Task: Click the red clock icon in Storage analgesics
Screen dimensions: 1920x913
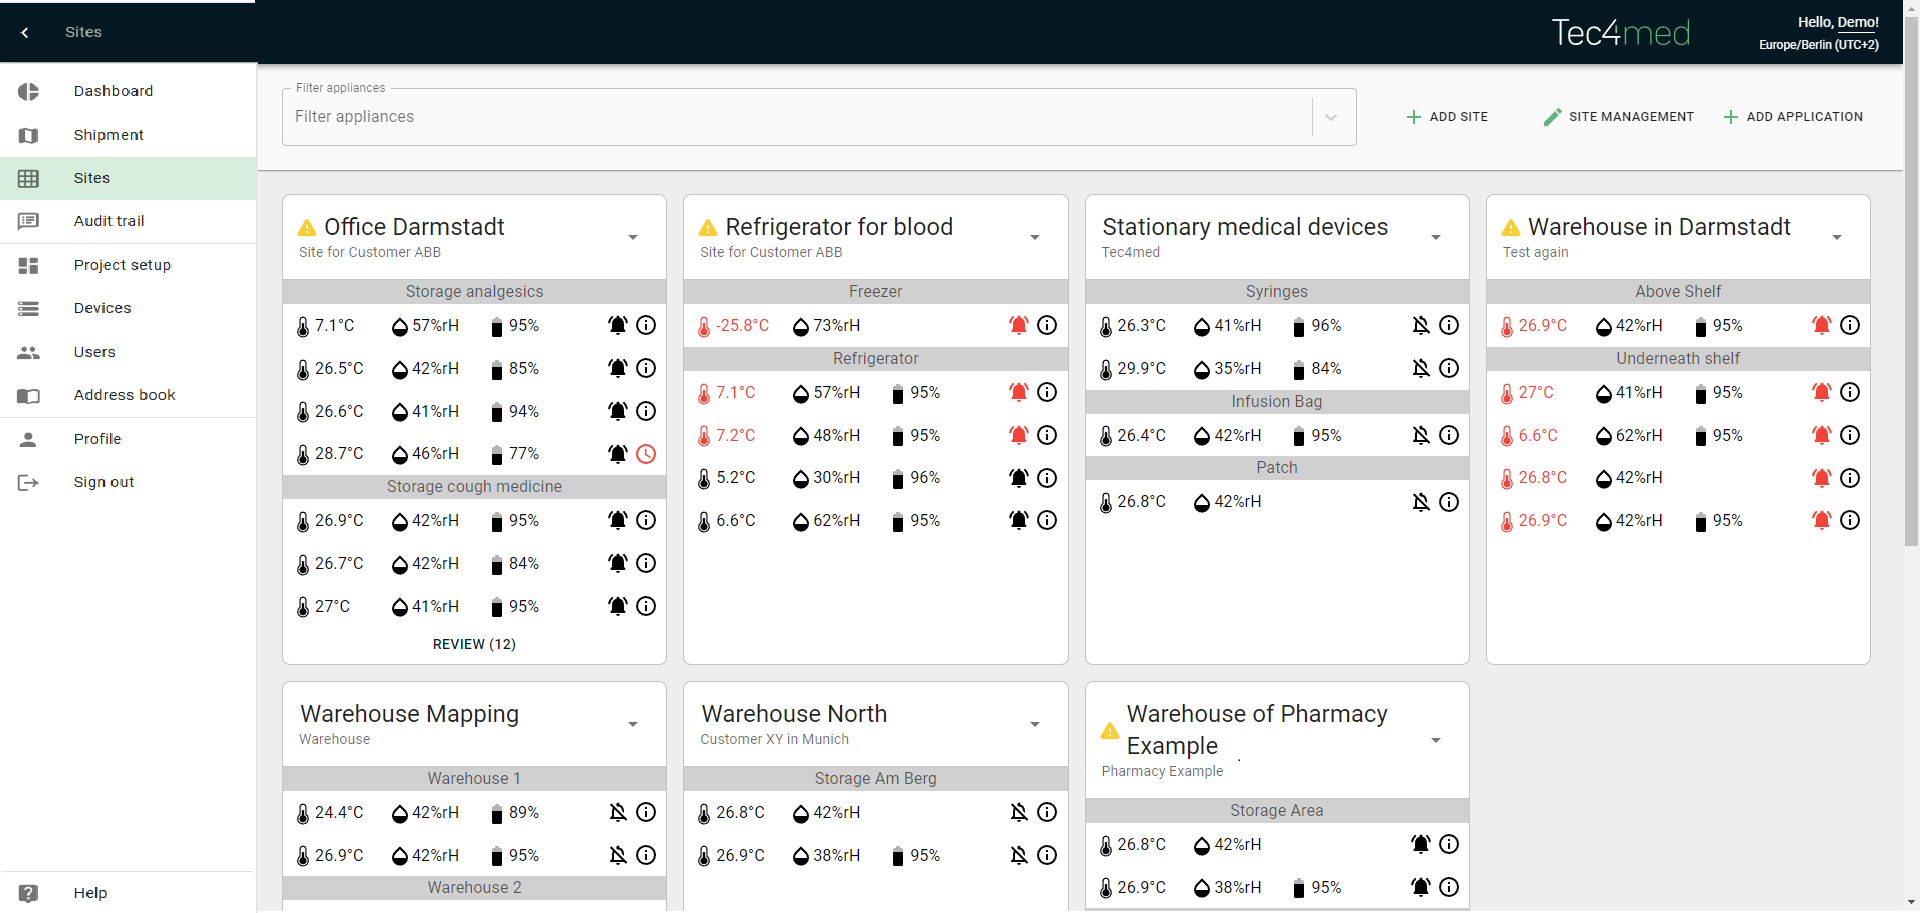Action: (x=647, y=454)
